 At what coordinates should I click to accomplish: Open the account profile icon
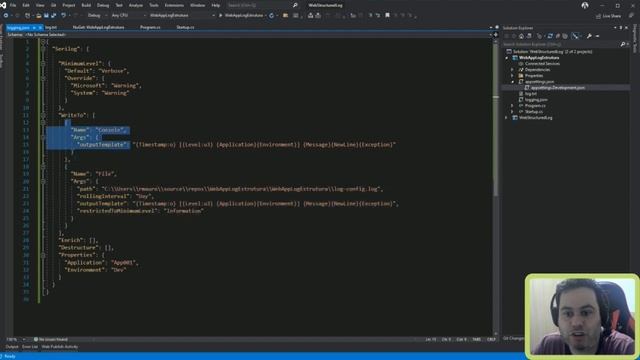click(585, 5)
